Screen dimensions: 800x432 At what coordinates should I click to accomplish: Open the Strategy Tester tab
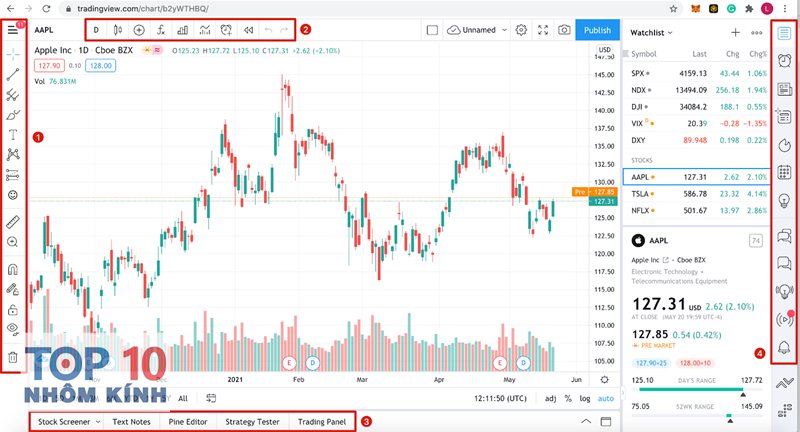252,422
